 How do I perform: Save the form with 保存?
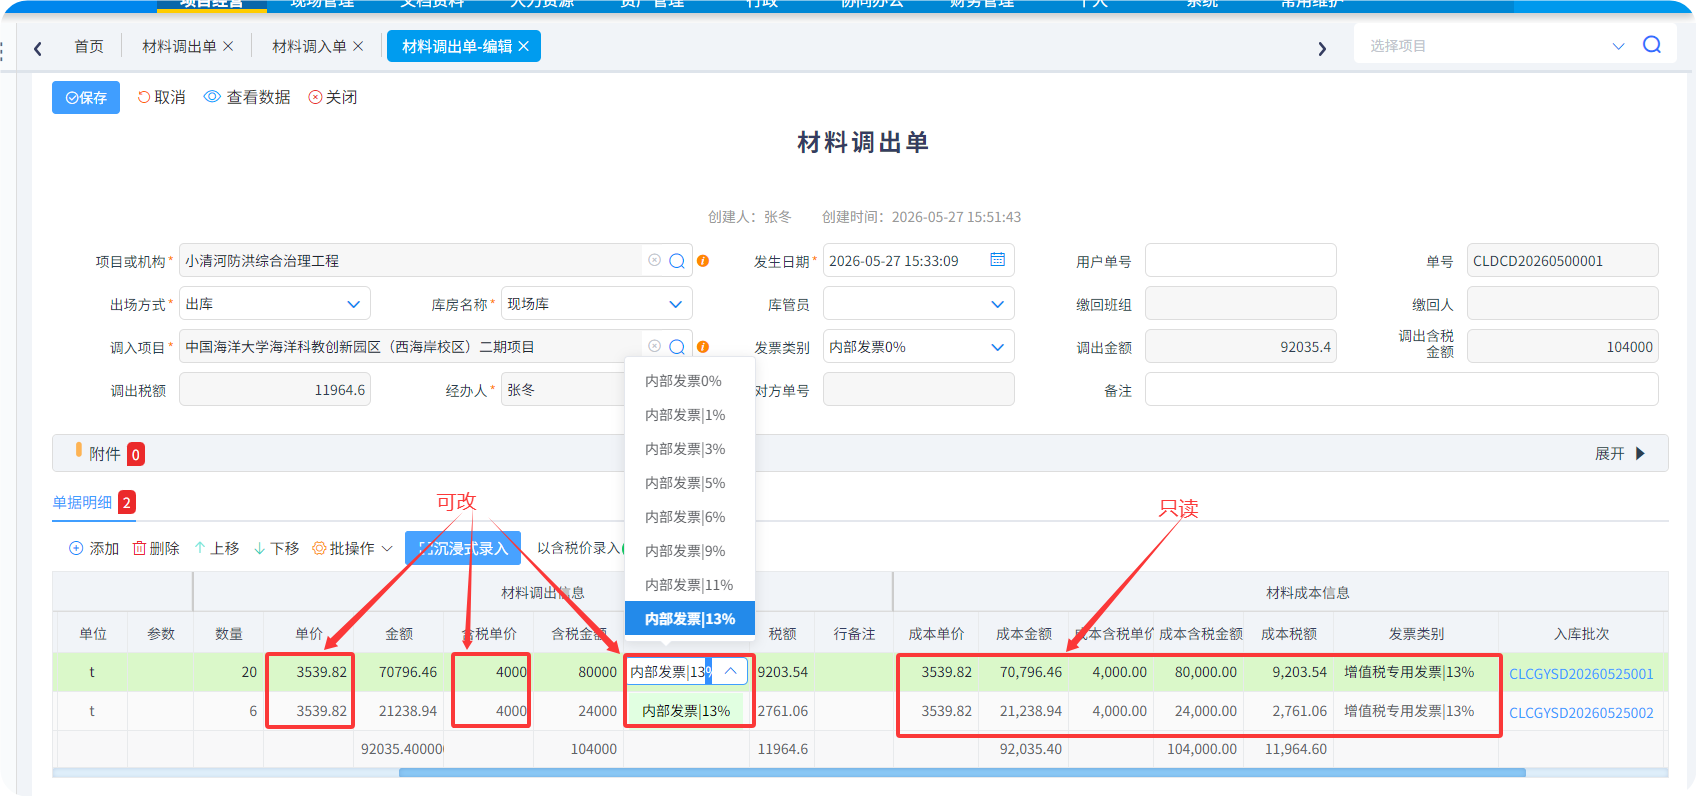pos(86,97)
